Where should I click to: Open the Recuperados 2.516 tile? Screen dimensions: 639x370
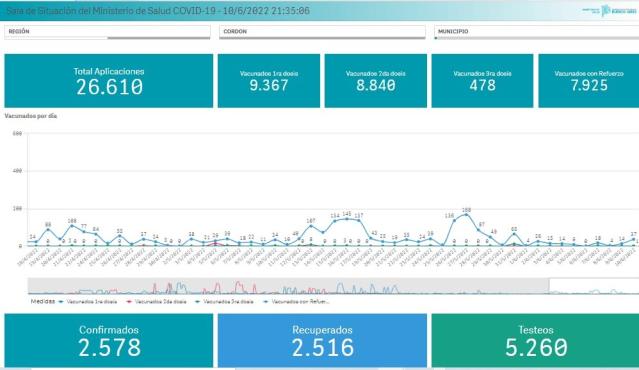[x=322, y=340]
